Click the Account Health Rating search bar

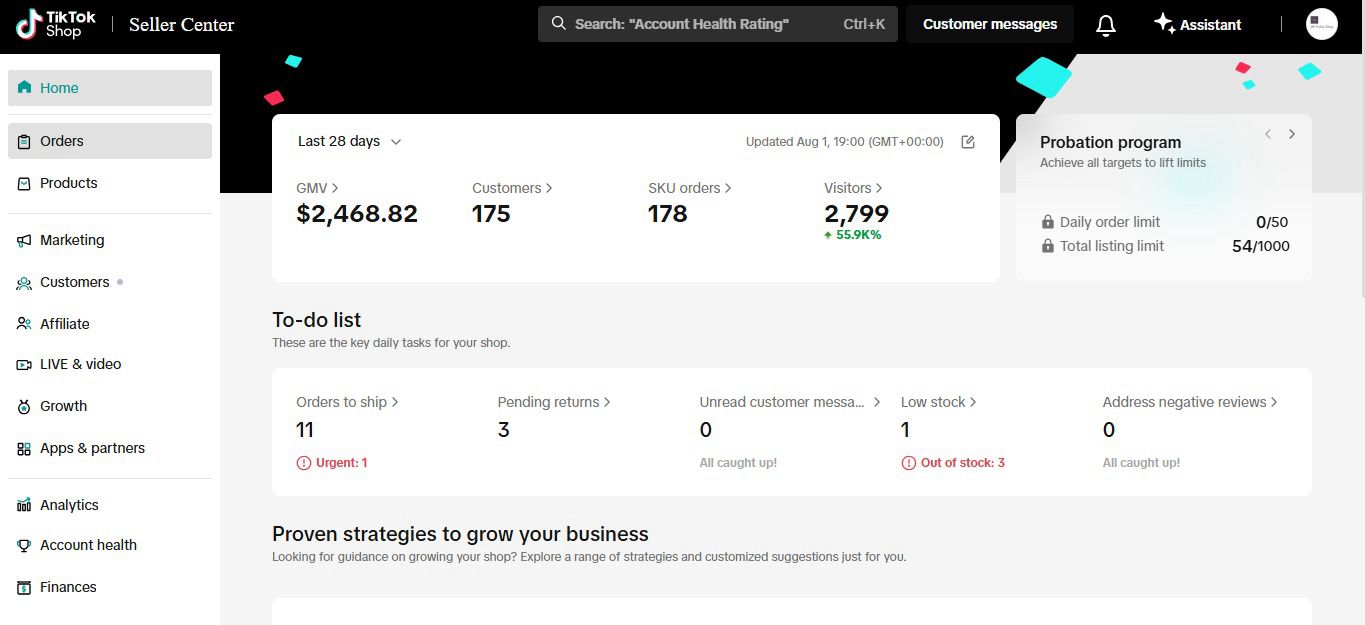(x=716, y=24)
